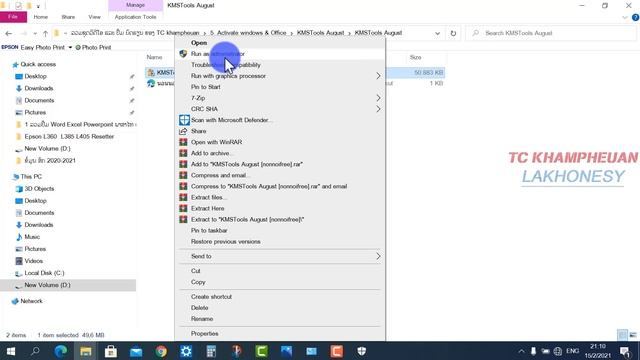The image size is (640, 360).
Task: Refresh the current folder view
Action: [x=453, y=33]
